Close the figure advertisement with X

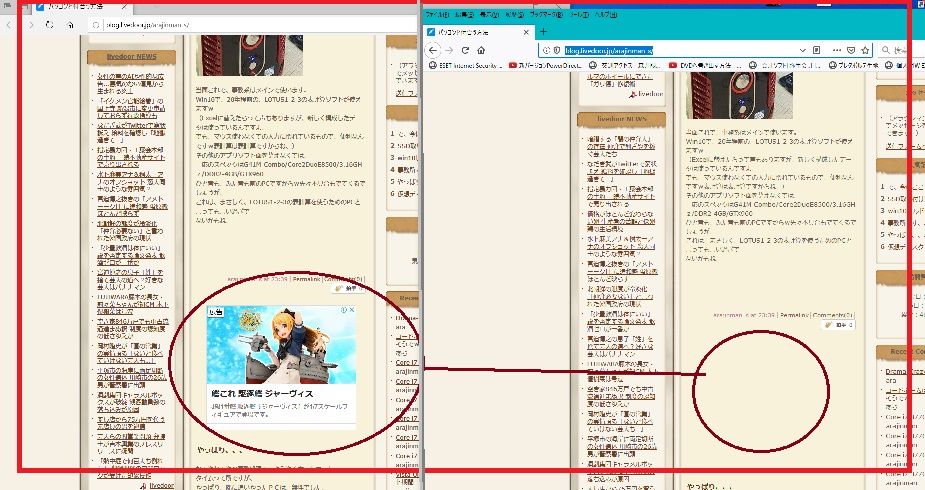click(352, 310)
